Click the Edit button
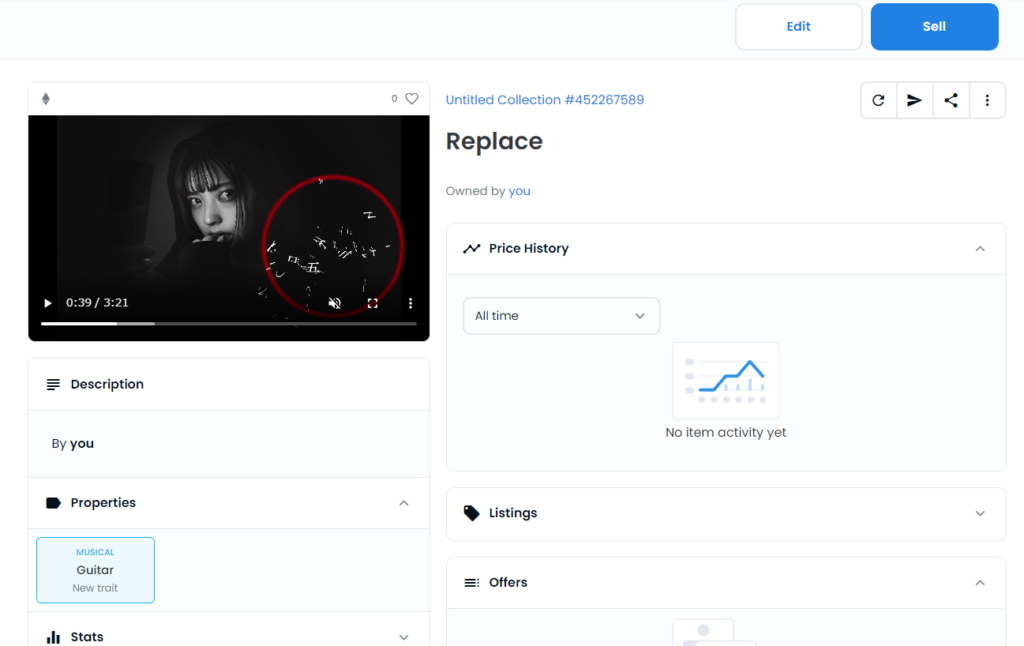 [x=798, y=27]
